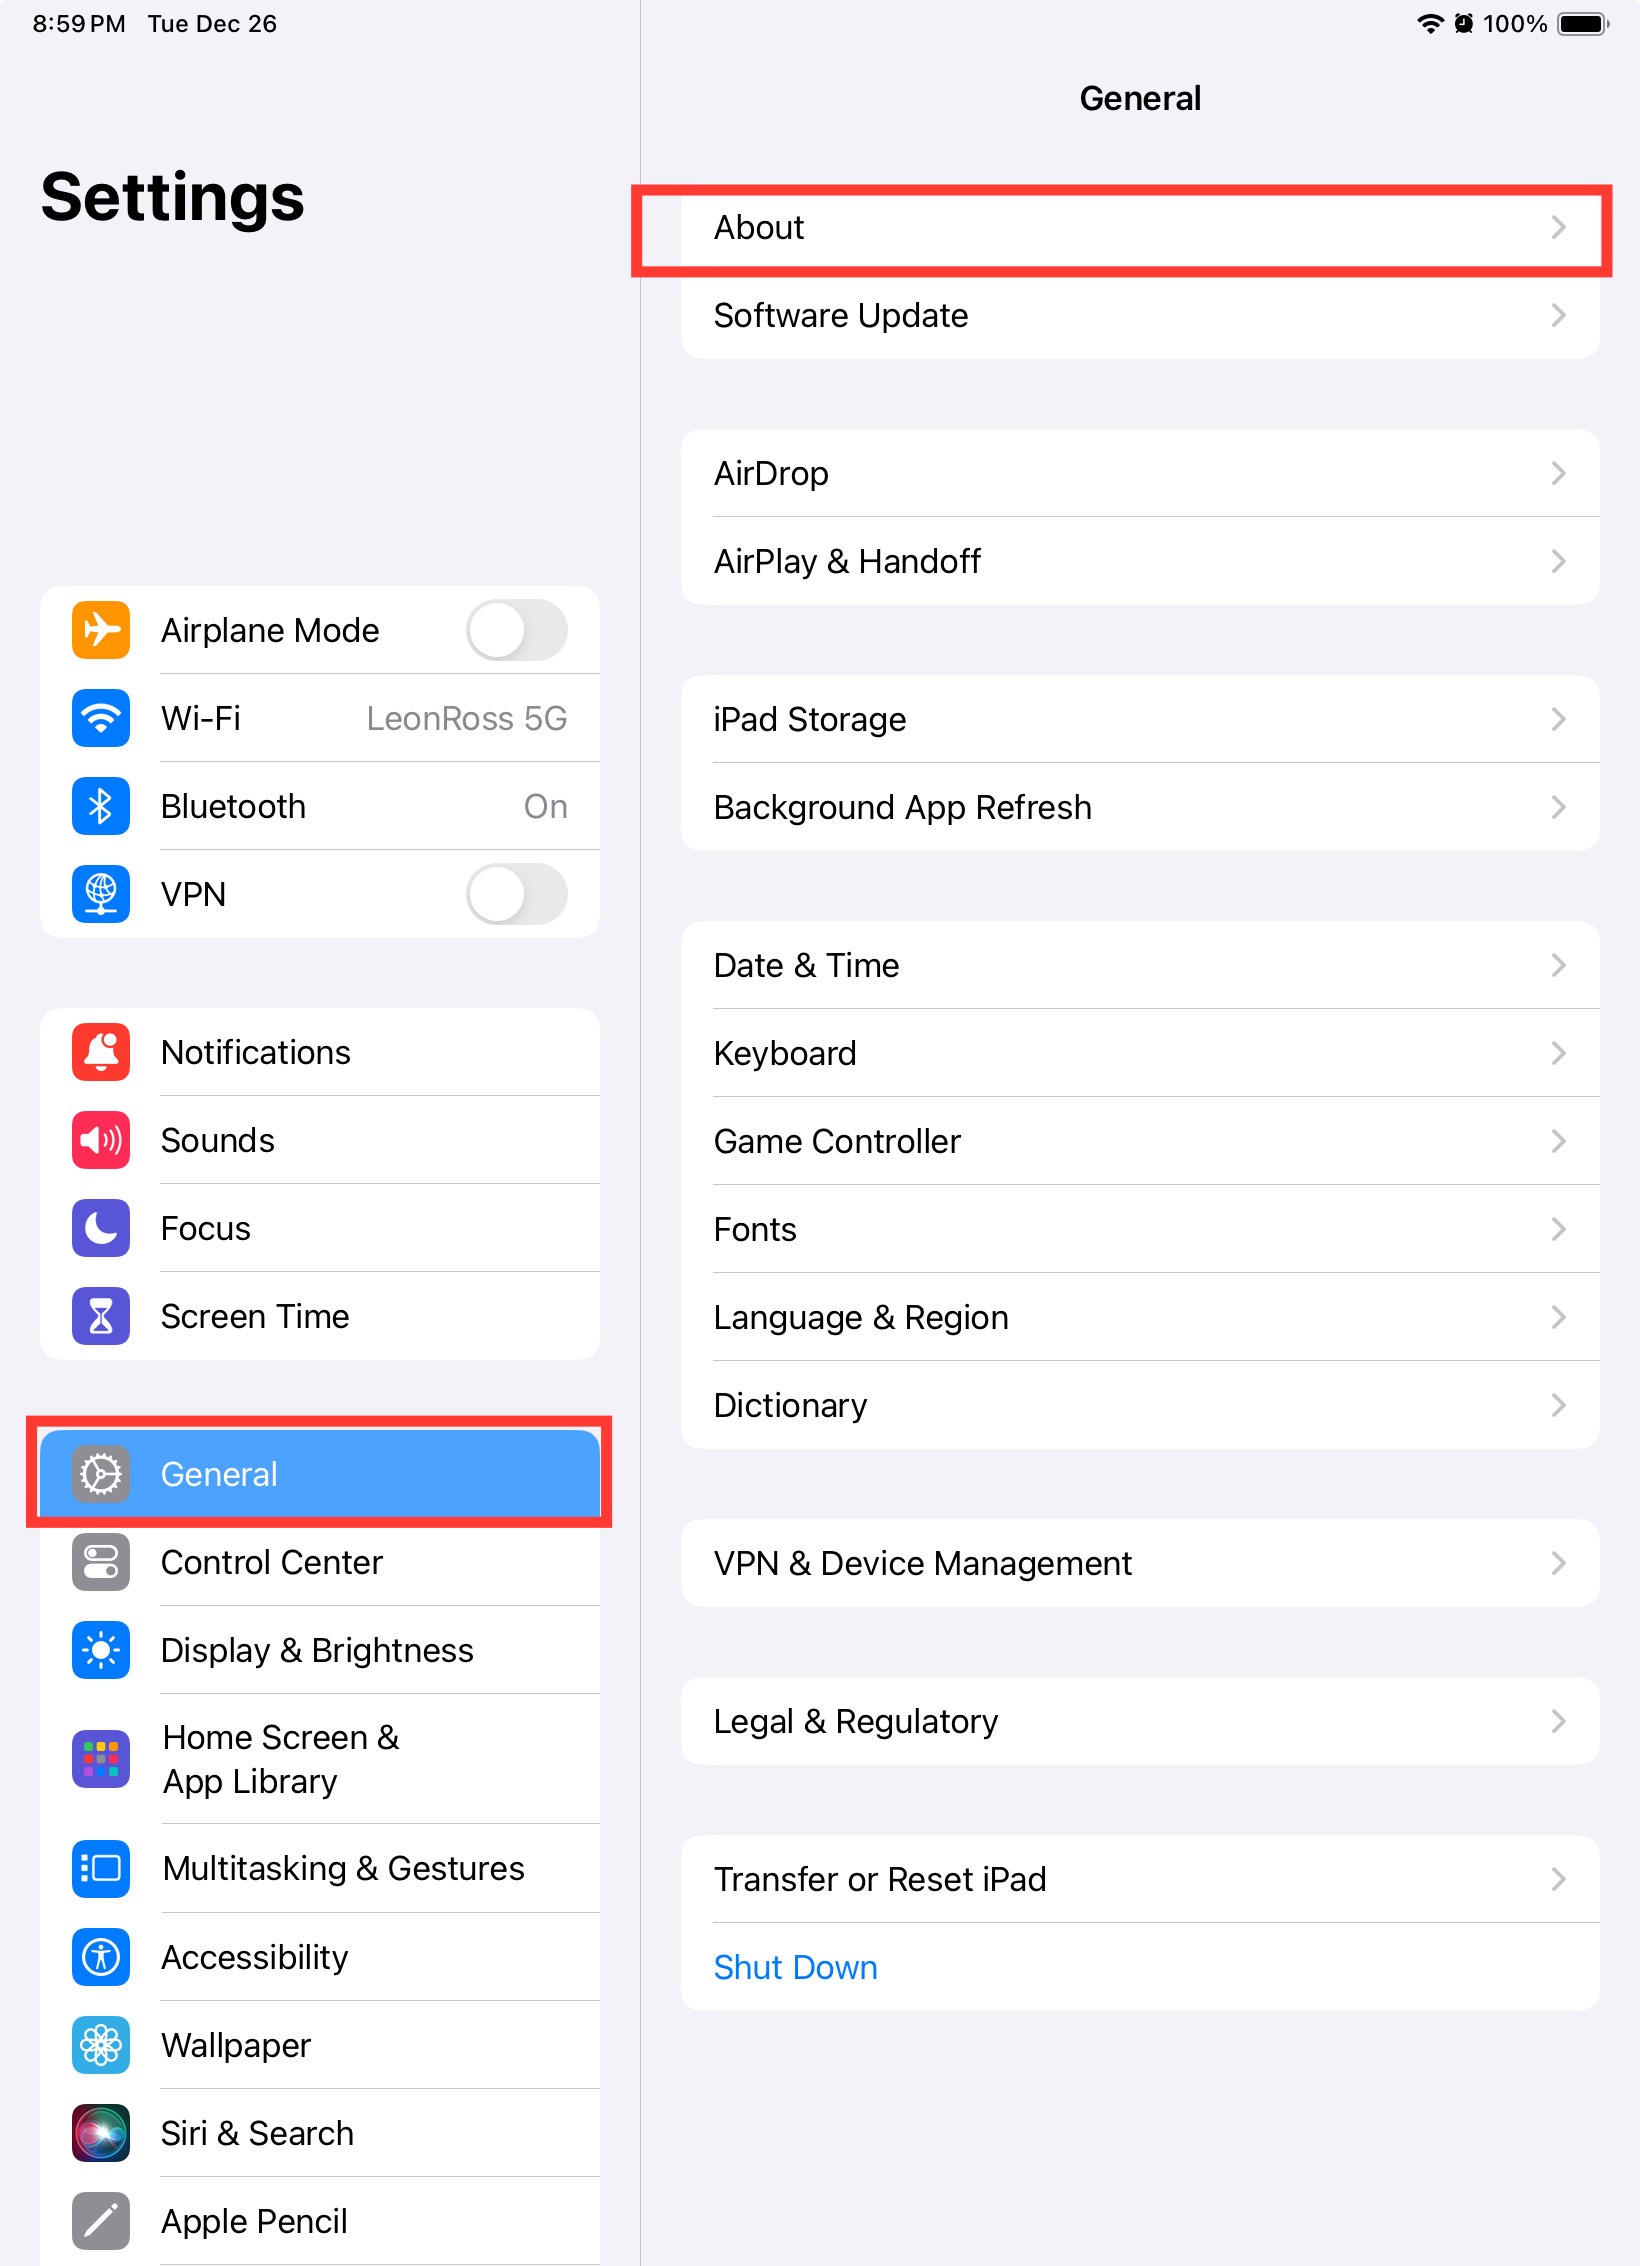
Task: Tap the Transfer or Reset iPad chevron
Action: click(x=1558, y=1879)
